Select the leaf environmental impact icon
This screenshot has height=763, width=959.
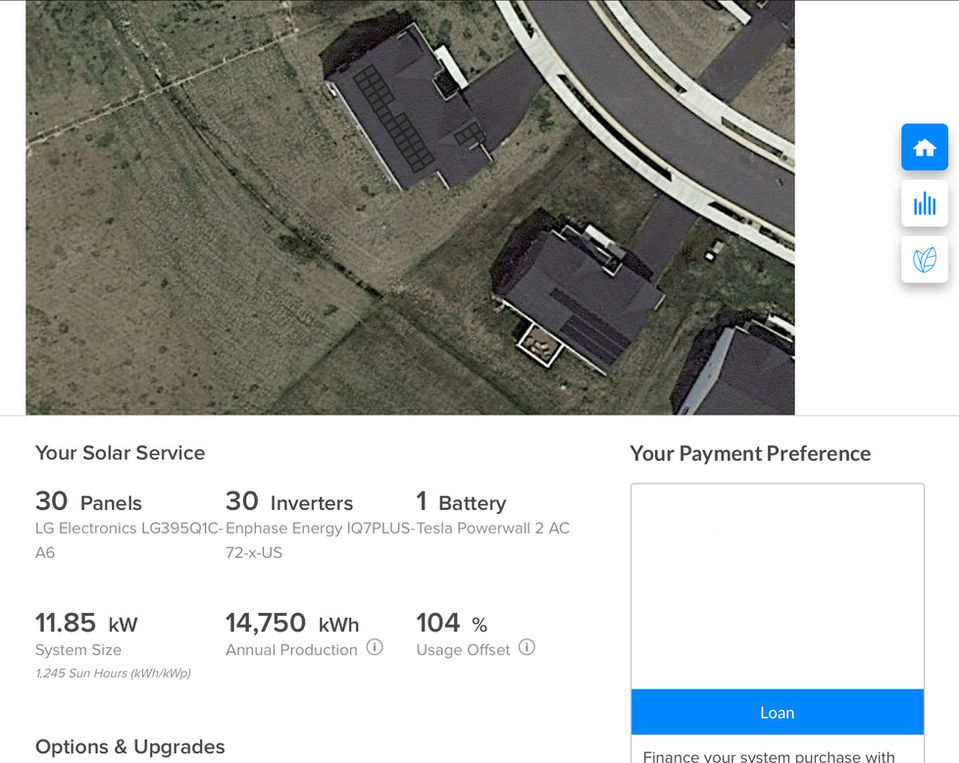tap(924, 260)
